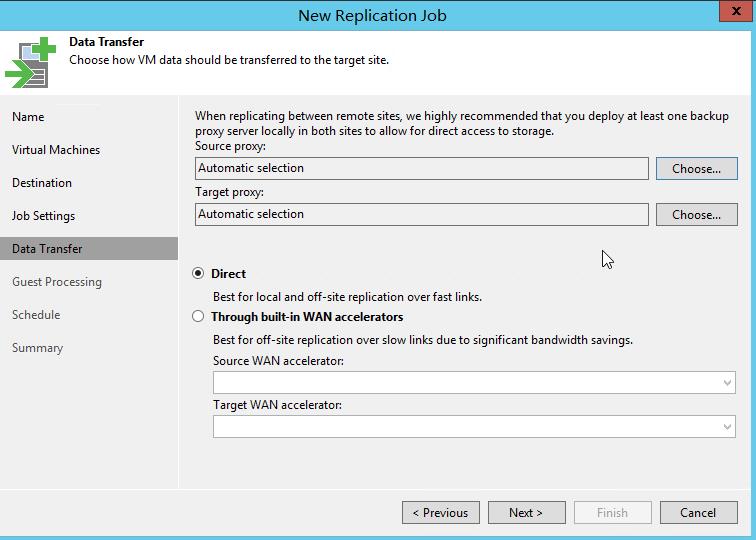The height and width of the screenshot is (540, 756).
Task: Go to the Virtual Machines step
Action: pyautogui.click(x=56, y=149)
